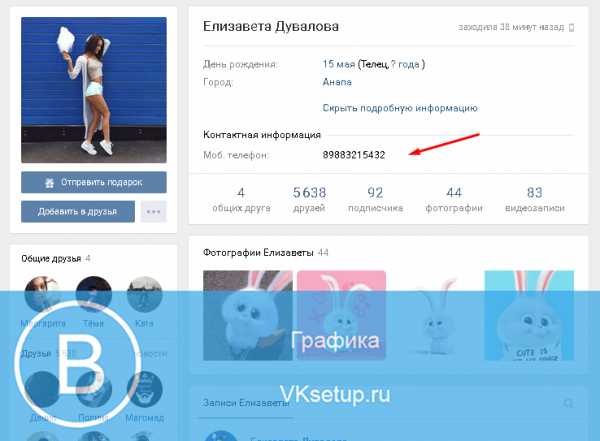Collapse details via Скрыть подробную информацию

tap(400, 108)
